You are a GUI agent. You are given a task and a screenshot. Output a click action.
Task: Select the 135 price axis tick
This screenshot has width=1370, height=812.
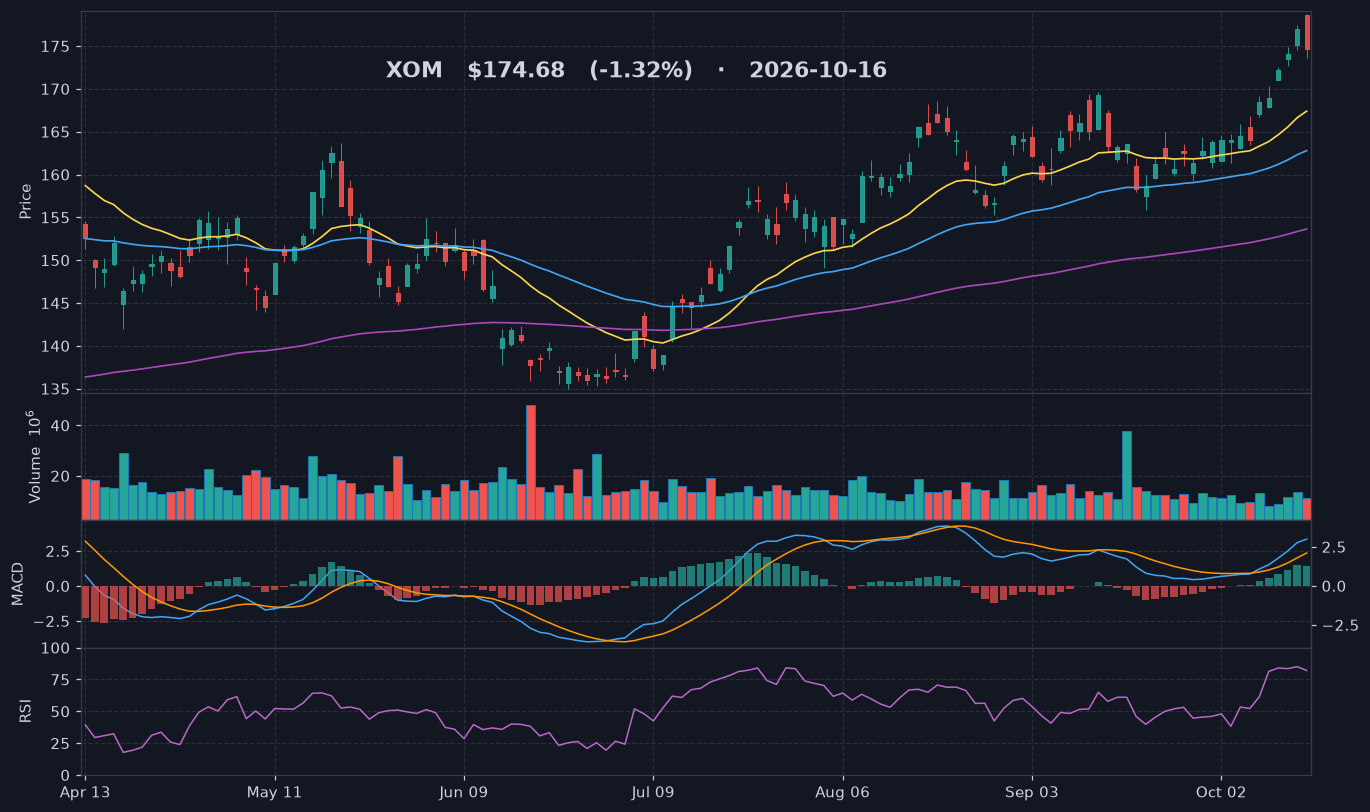[x=55, y=390]
